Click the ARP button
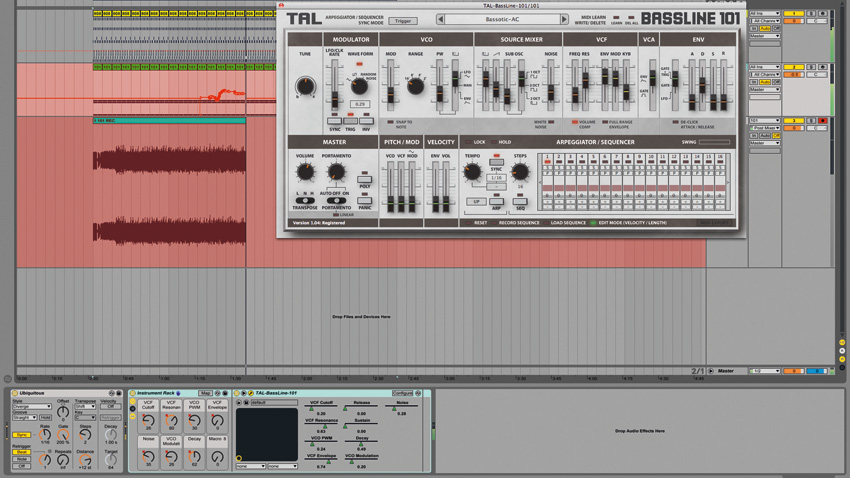Viewport: 850px width, 478px height. pos(496,201)
